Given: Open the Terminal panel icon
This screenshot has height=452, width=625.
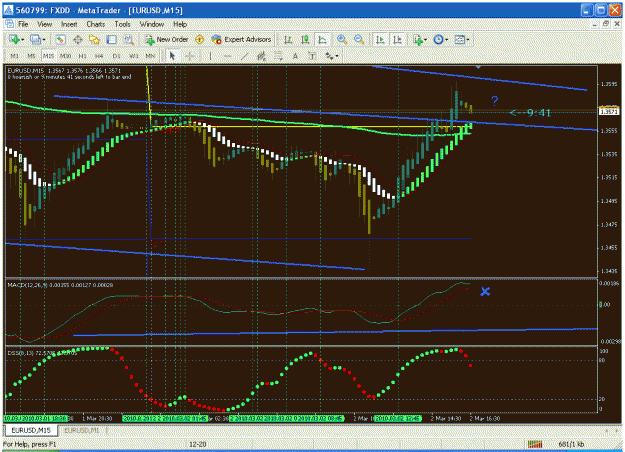Looking at the screenshot, I should tap(112, 39).
